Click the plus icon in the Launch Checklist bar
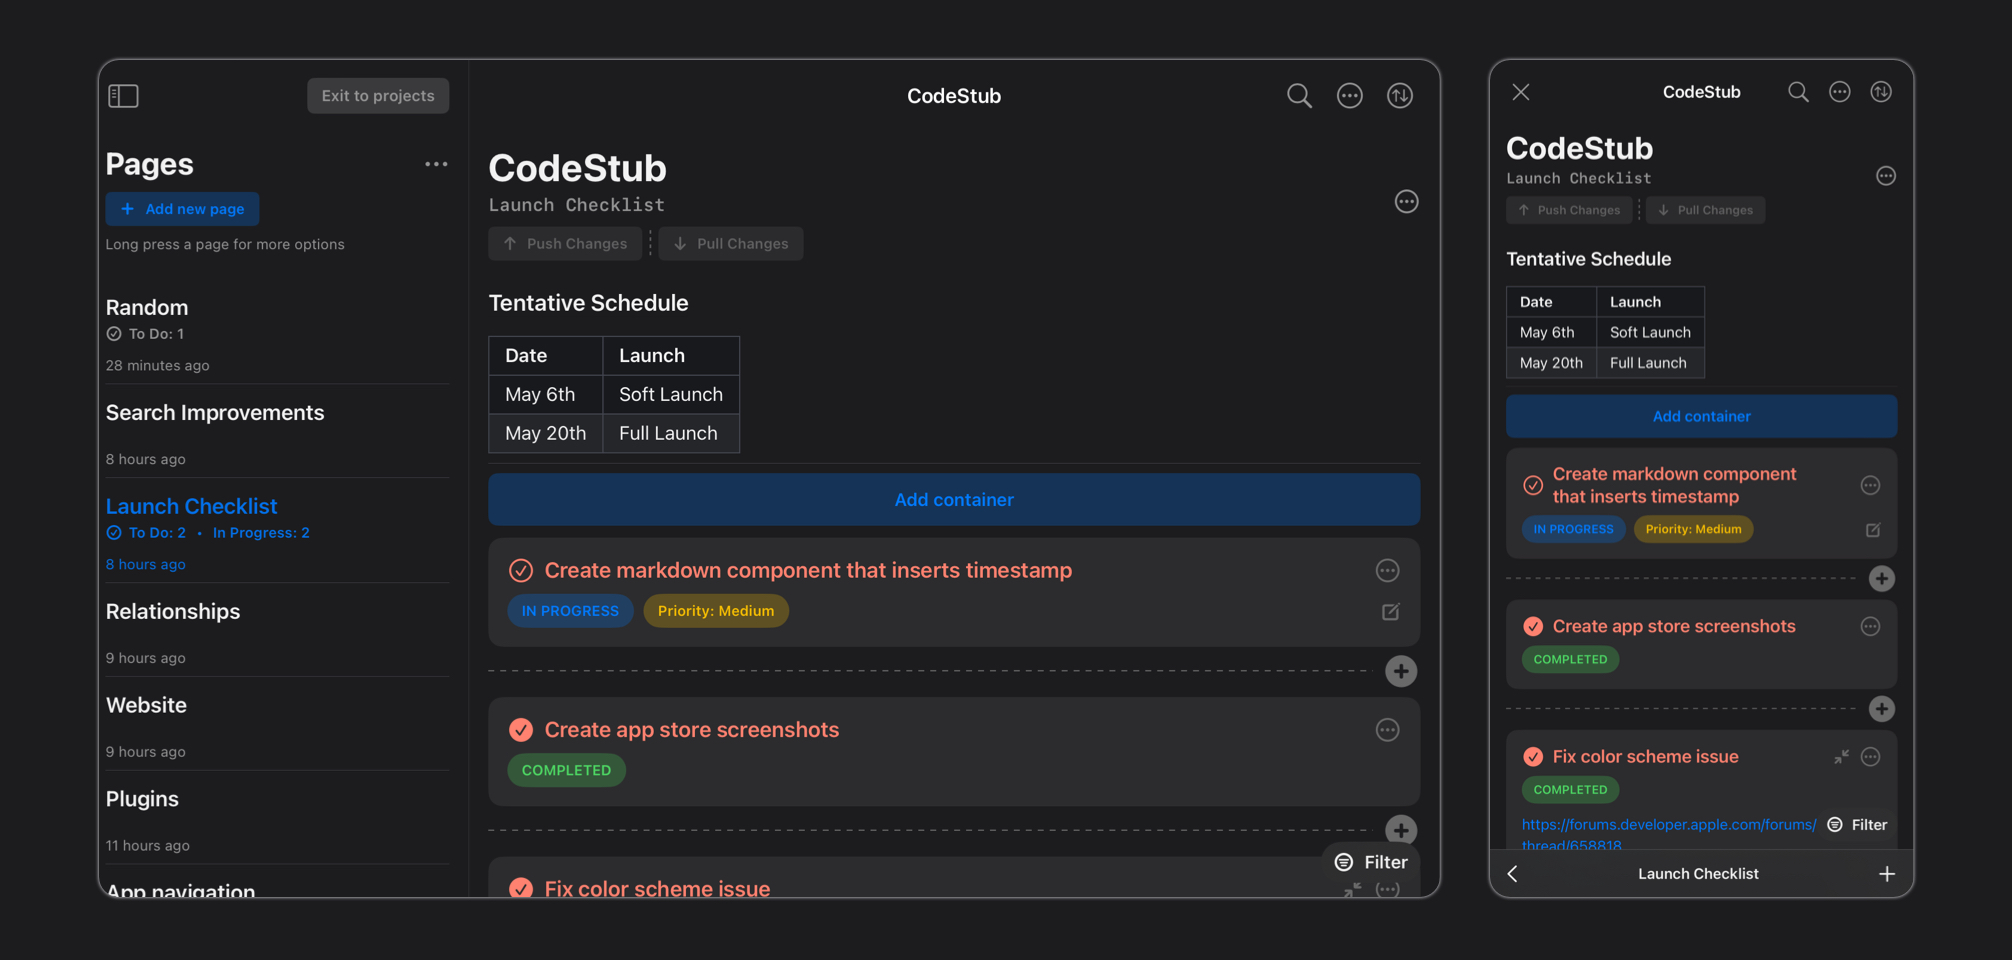The height and width of the screenshot is (960, 2012). click(x=1887, y=873)
